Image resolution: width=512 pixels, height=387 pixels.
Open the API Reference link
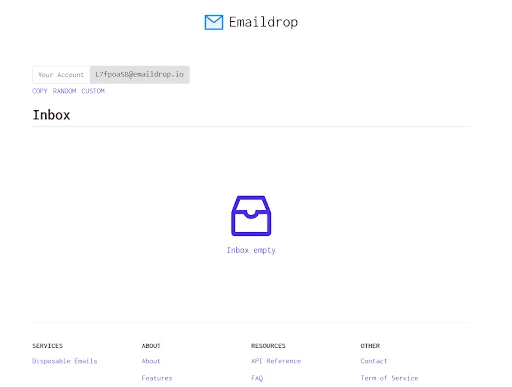pyautogui.click(x=276, y=361)
